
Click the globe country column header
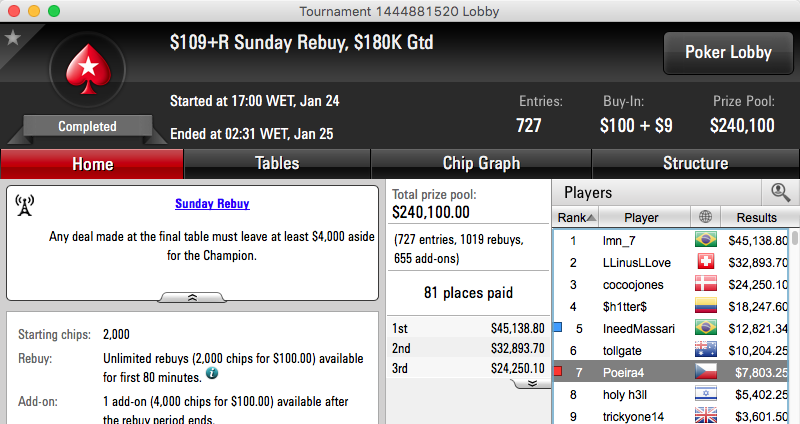click(705, 217)
